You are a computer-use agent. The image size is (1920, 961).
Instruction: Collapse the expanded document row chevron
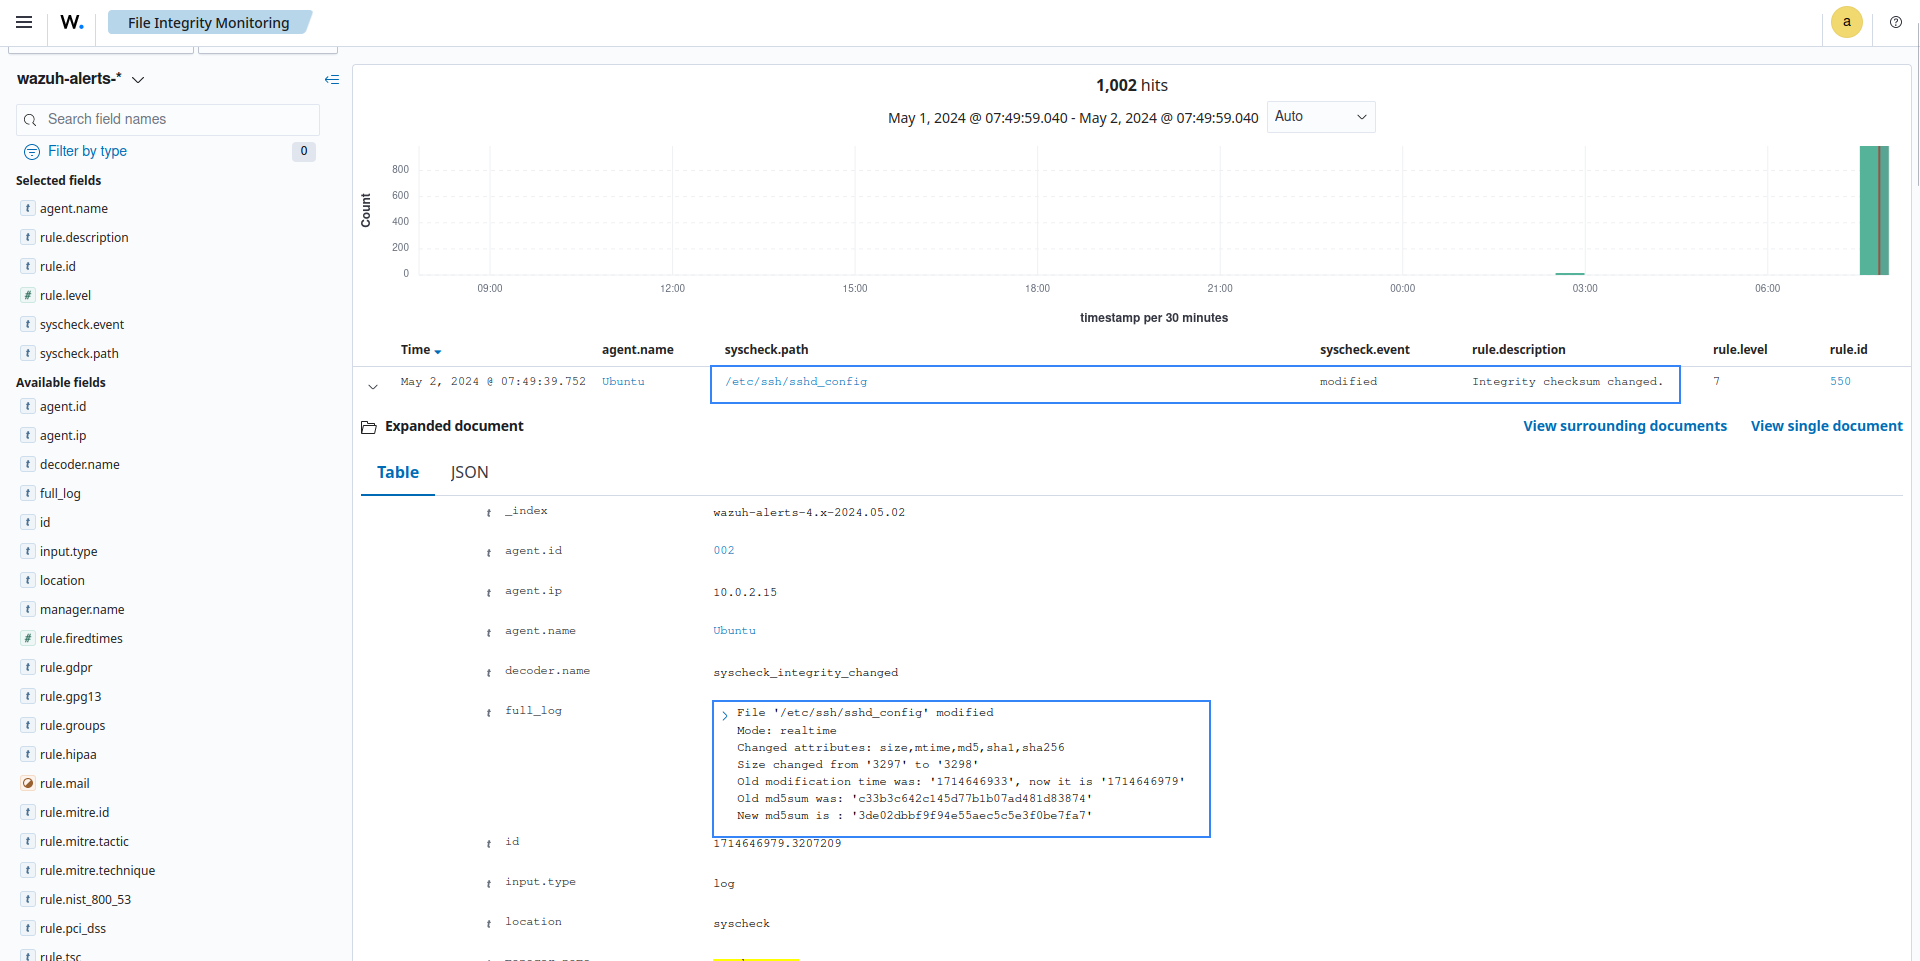[373, 384]
